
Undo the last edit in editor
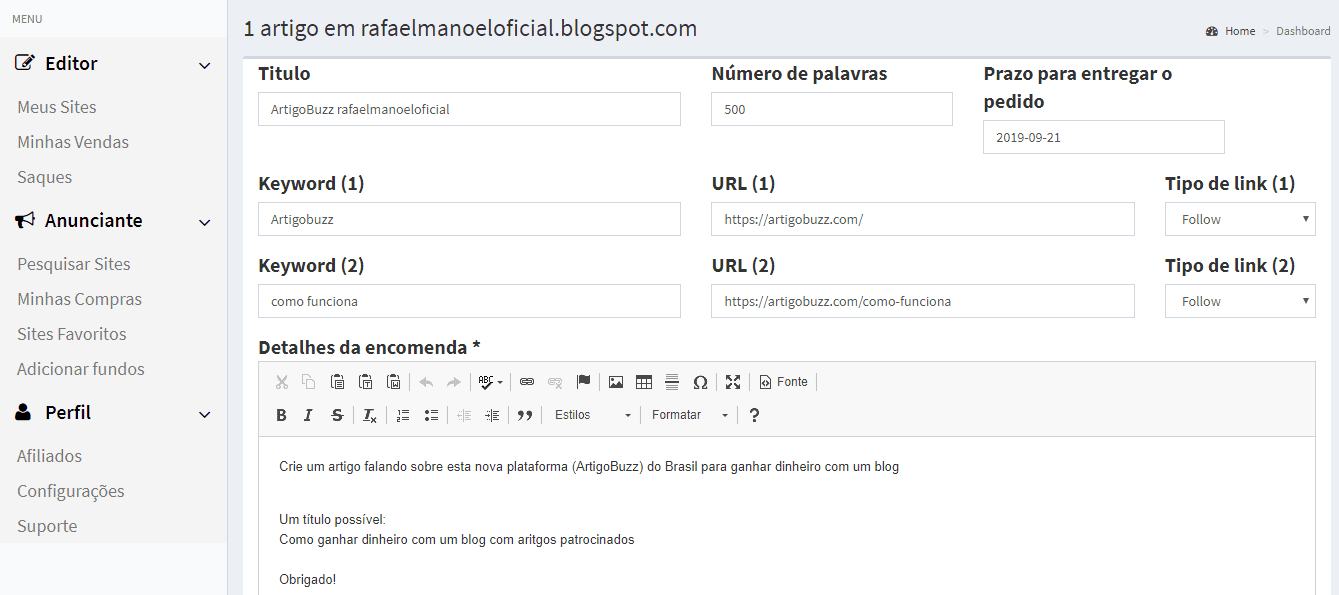tap(426, 382)
